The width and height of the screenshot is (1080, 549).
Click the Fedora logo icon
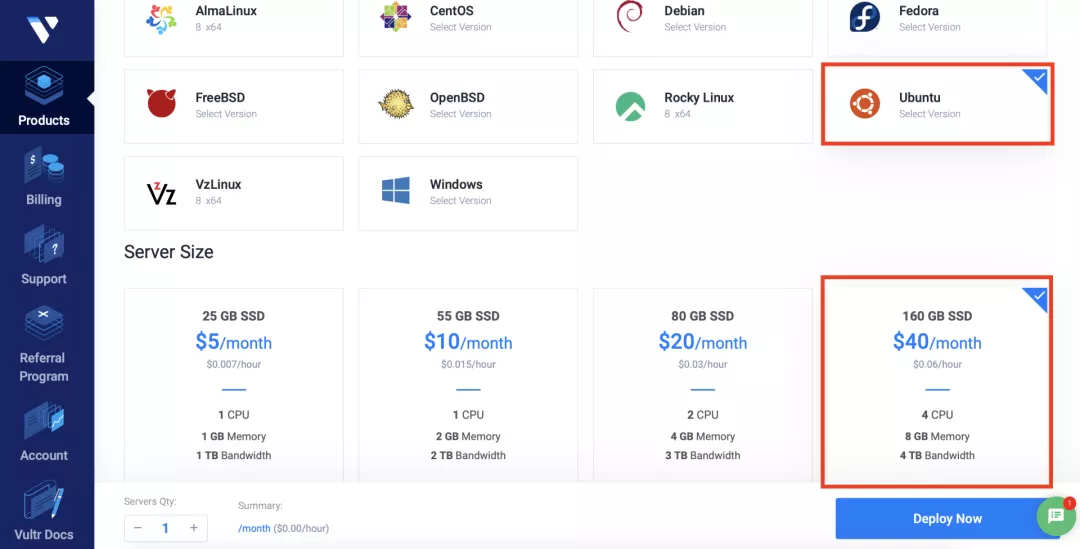point(864,17)
